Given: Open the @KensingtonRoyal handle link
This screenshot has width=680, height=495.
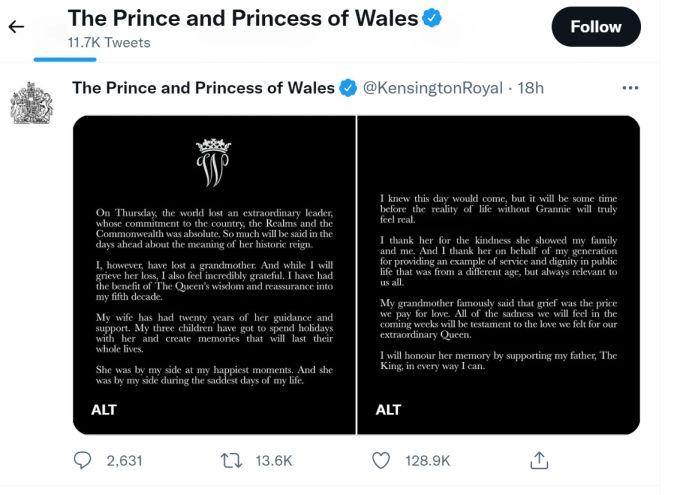Looking at the screenshot, I should click(x=432, y=88).
